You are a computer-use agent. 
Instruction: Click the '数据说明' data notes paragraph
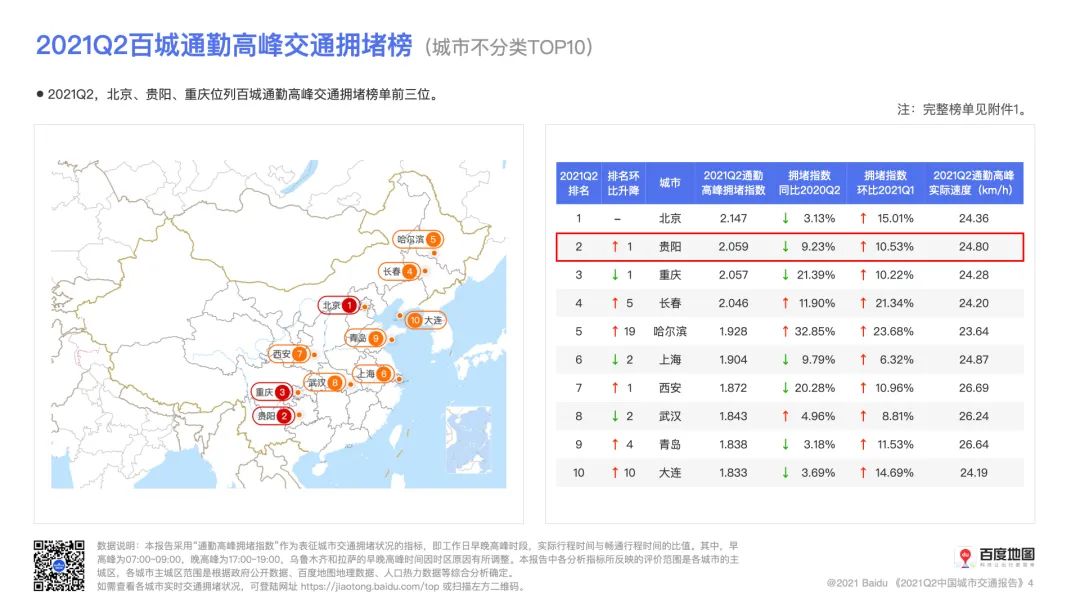(417, 566)
